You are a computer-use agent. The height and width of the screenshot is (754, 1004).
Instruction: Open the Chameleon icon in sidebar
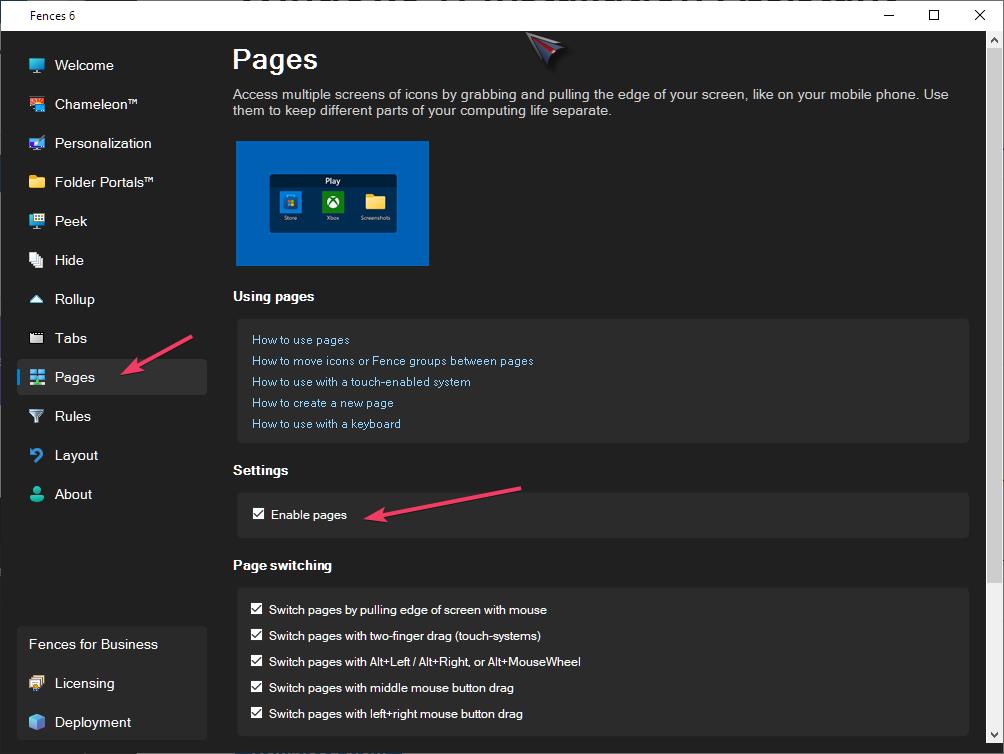tap(37, 104)
